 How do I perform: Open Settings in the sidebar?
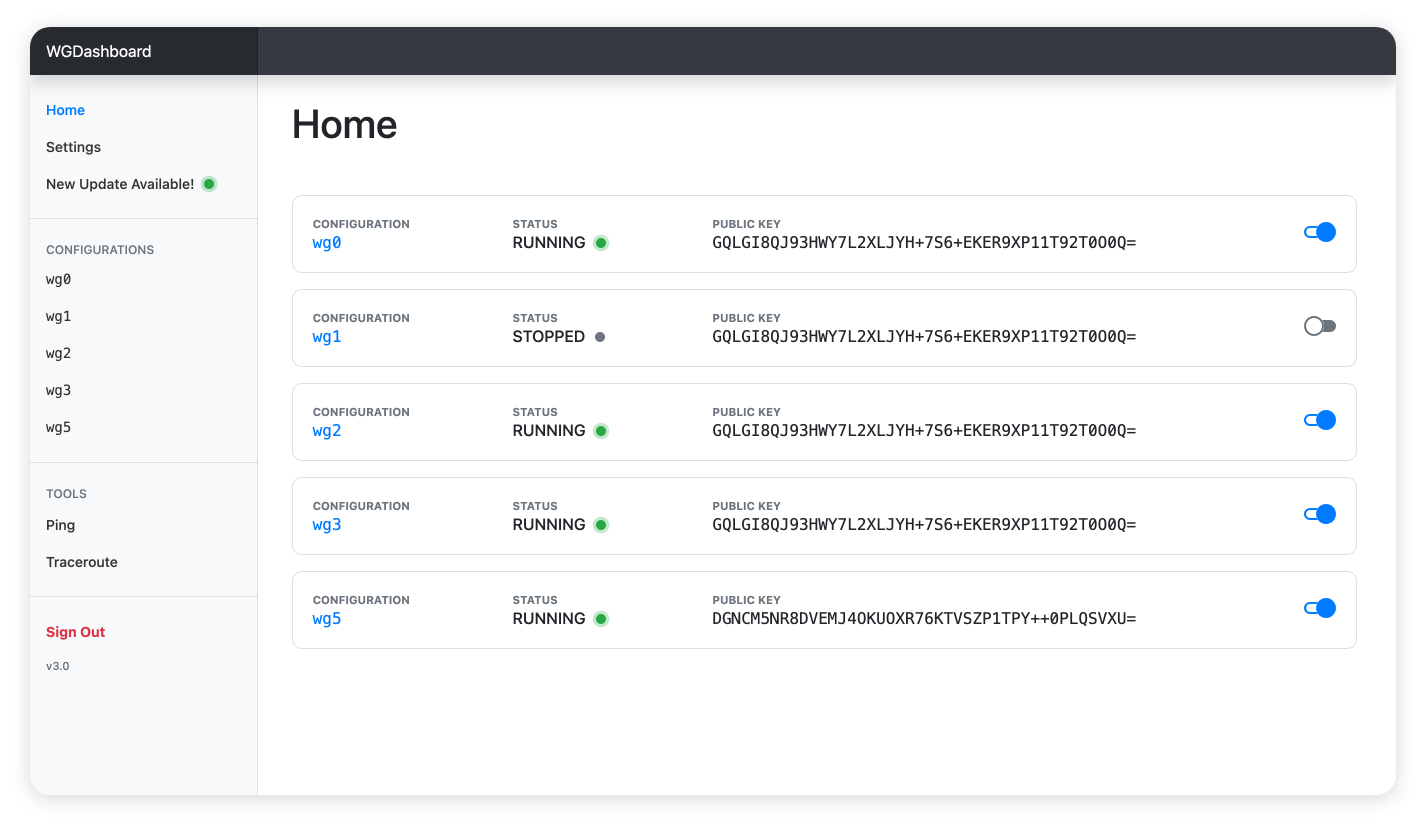click(x=73, y=147)
